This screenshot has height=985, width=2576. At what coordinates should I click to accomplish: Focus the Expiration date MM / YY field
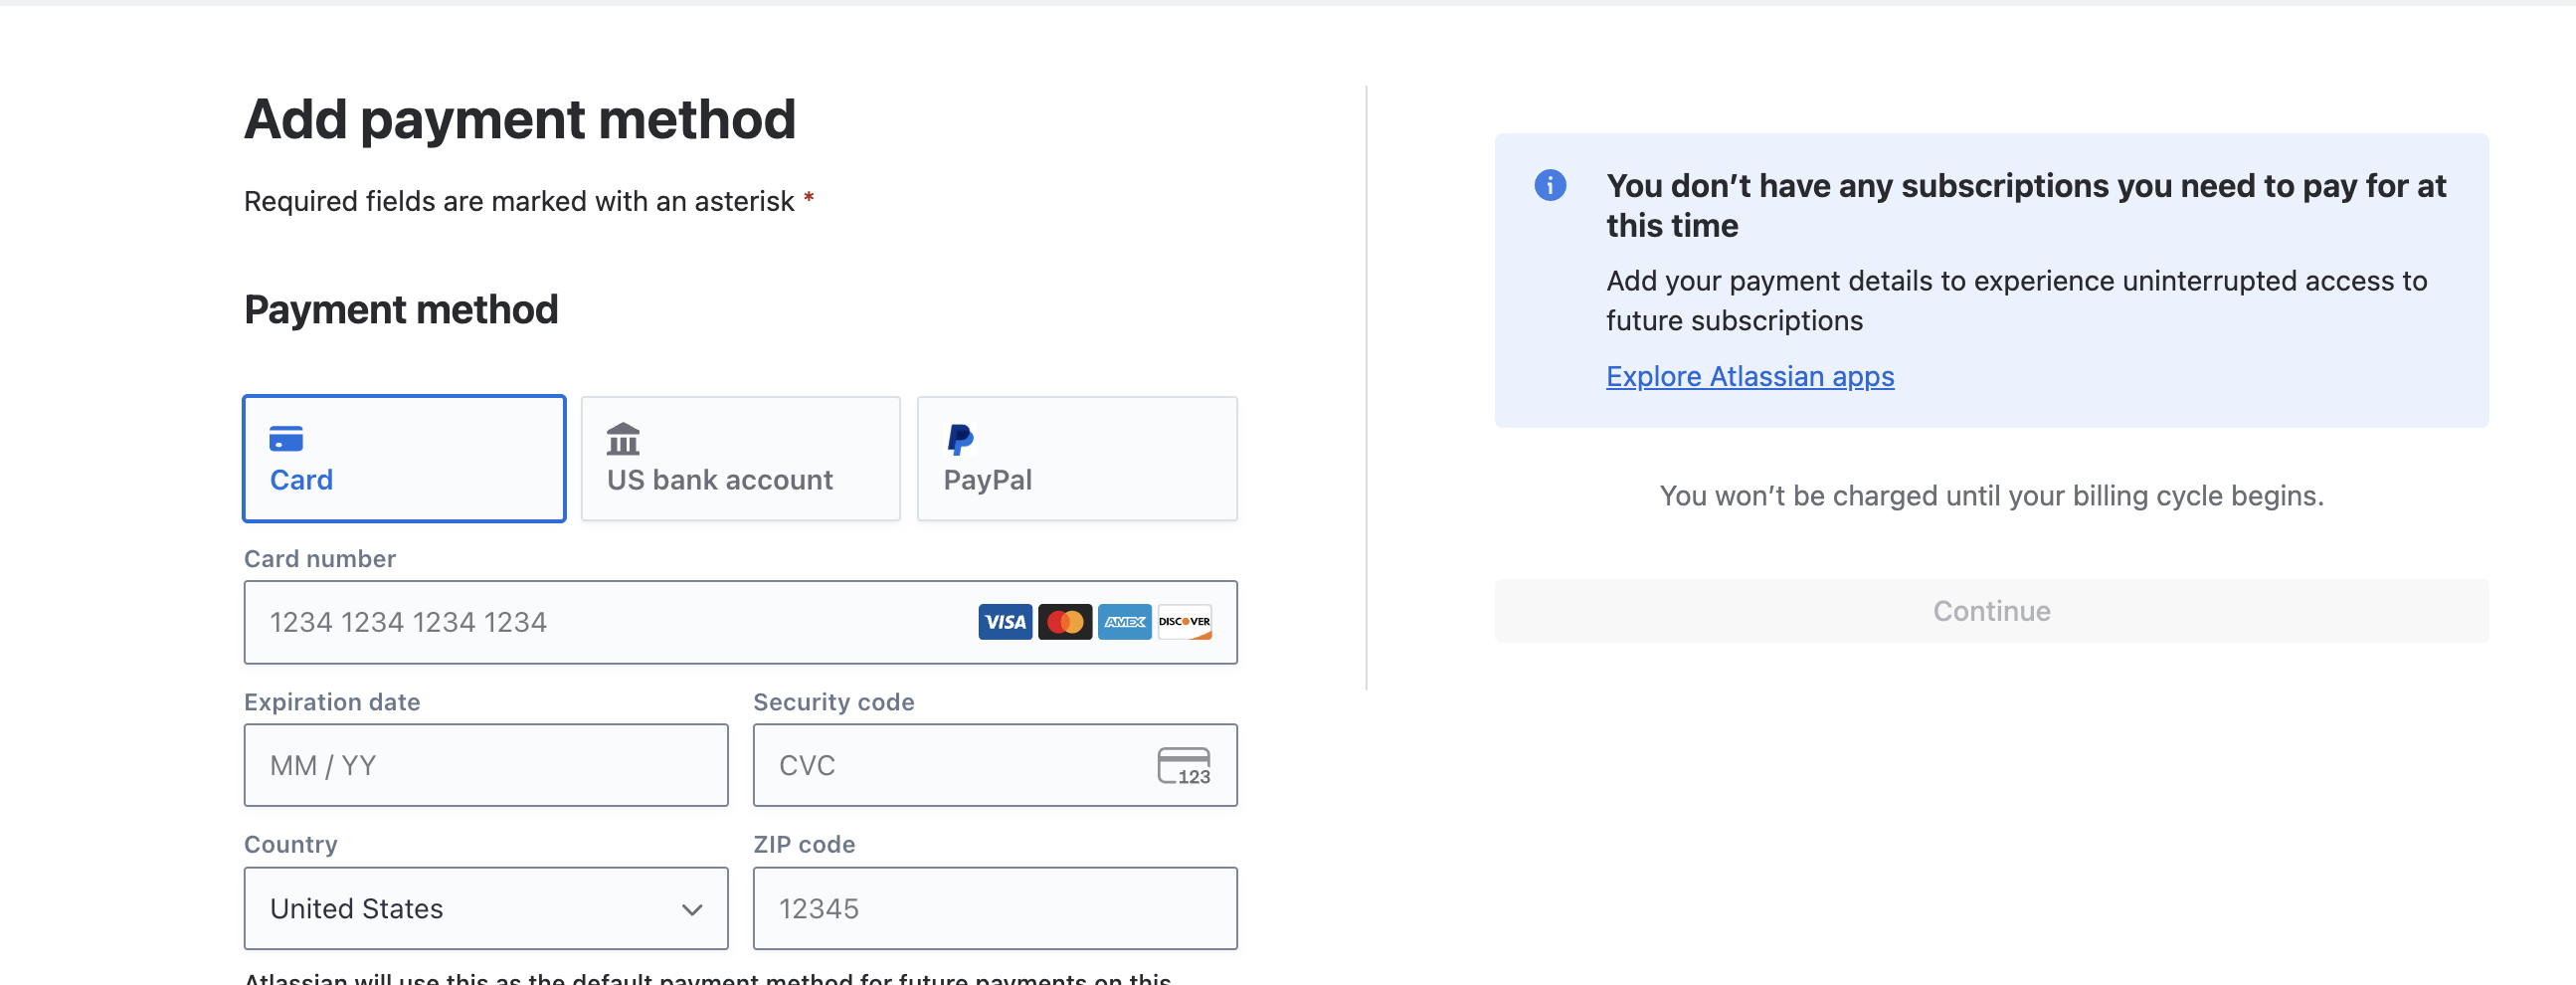click(486, 765)
